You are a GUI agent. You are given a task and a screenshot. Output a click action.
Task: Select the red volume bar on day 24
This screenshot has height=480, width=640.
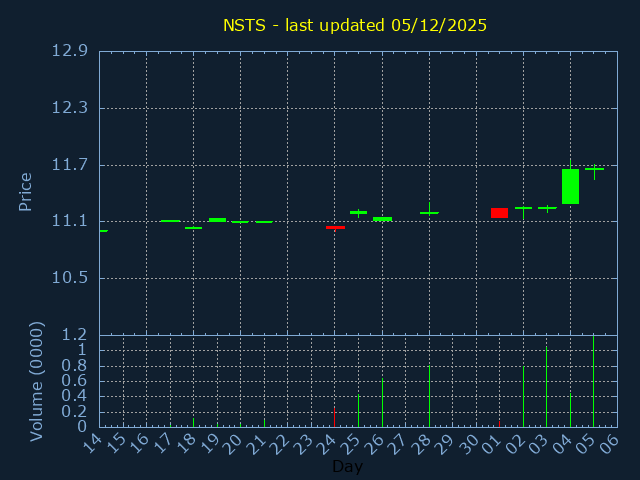[x=334, y=416]
